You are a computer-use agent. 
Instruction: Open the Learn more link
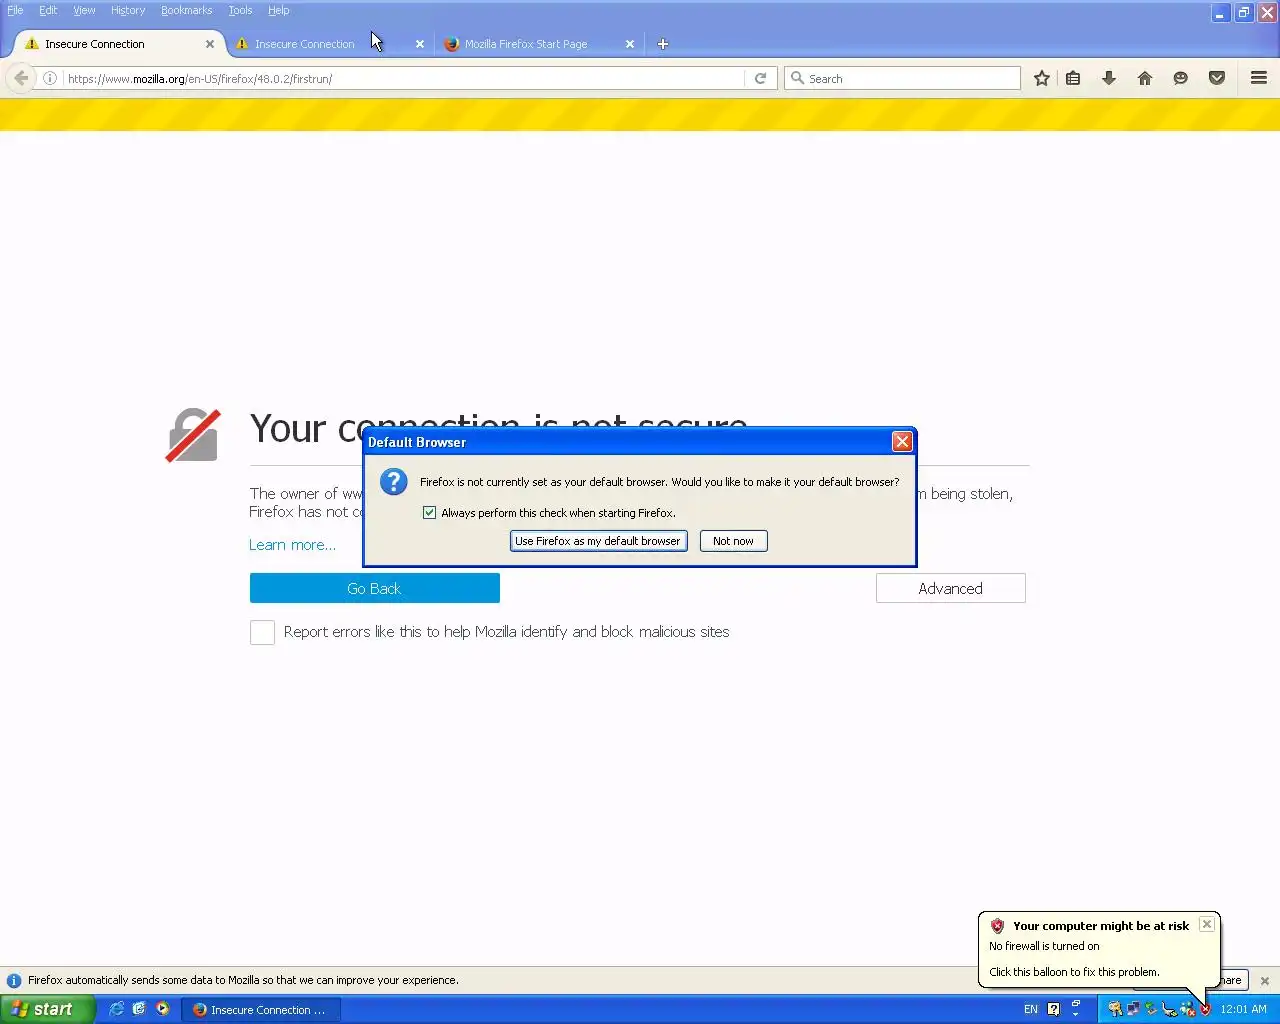tap(292, 545)
